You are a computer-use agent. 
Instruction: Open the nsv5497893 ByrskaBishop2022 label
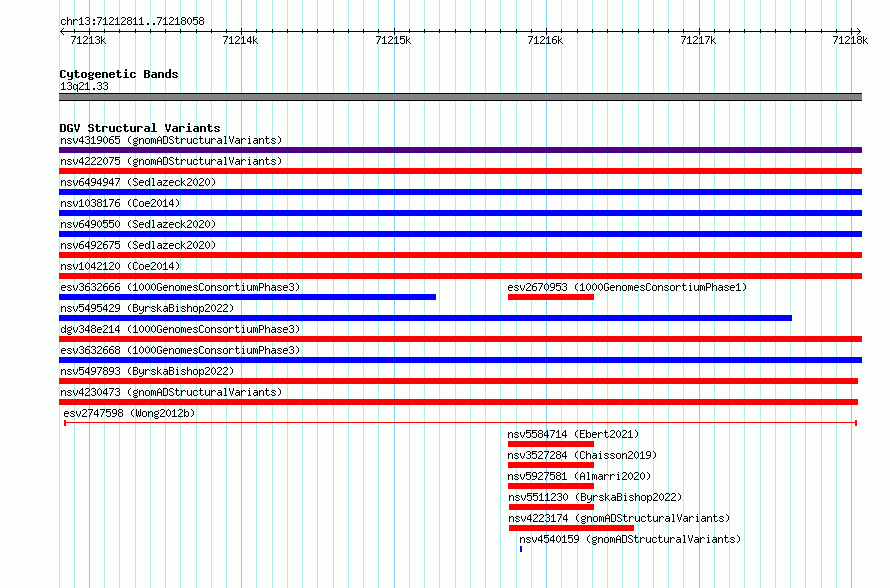pos(147,371)
